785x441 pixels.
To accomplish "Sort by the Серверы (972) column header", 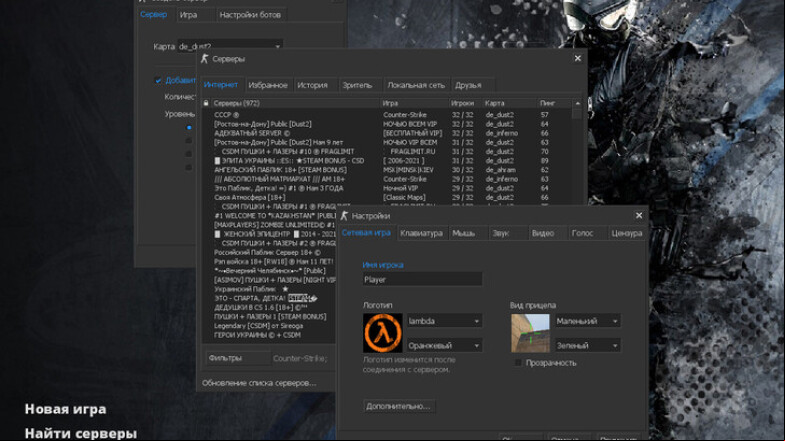I will coord(295,103).
